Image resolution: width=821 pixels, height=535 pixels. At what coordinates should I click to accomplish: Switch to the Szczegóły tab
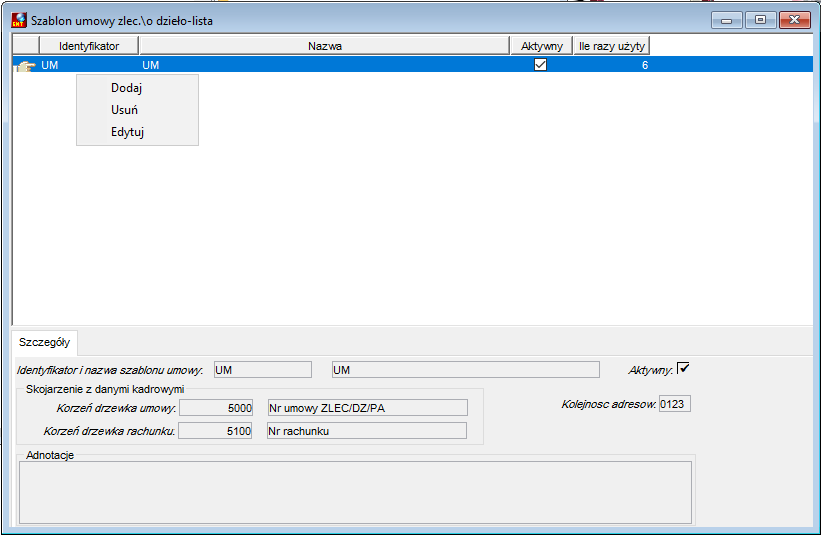click(45, 342)
